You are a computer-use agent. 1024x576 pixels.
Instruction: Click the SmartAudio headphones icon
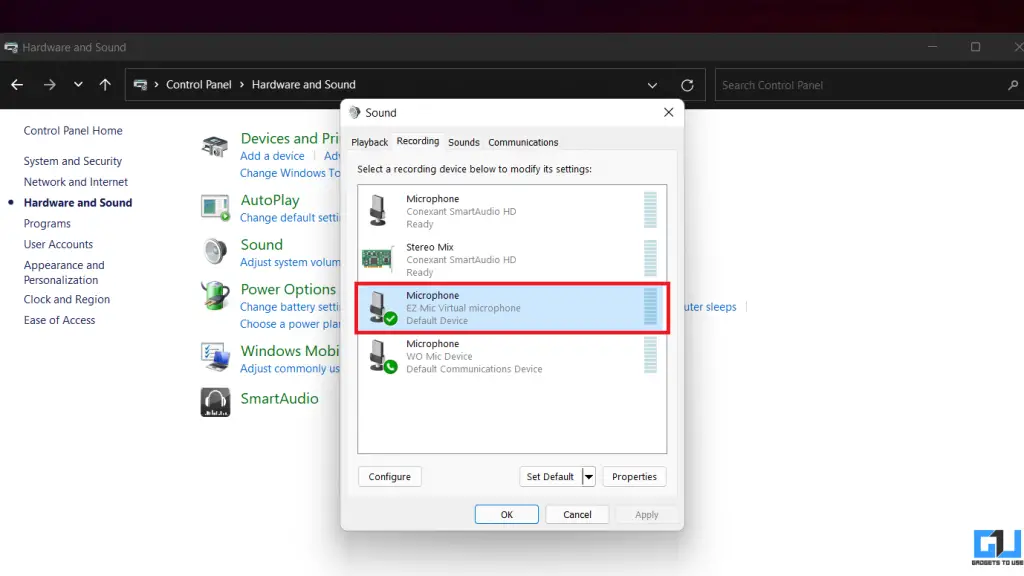214,400
